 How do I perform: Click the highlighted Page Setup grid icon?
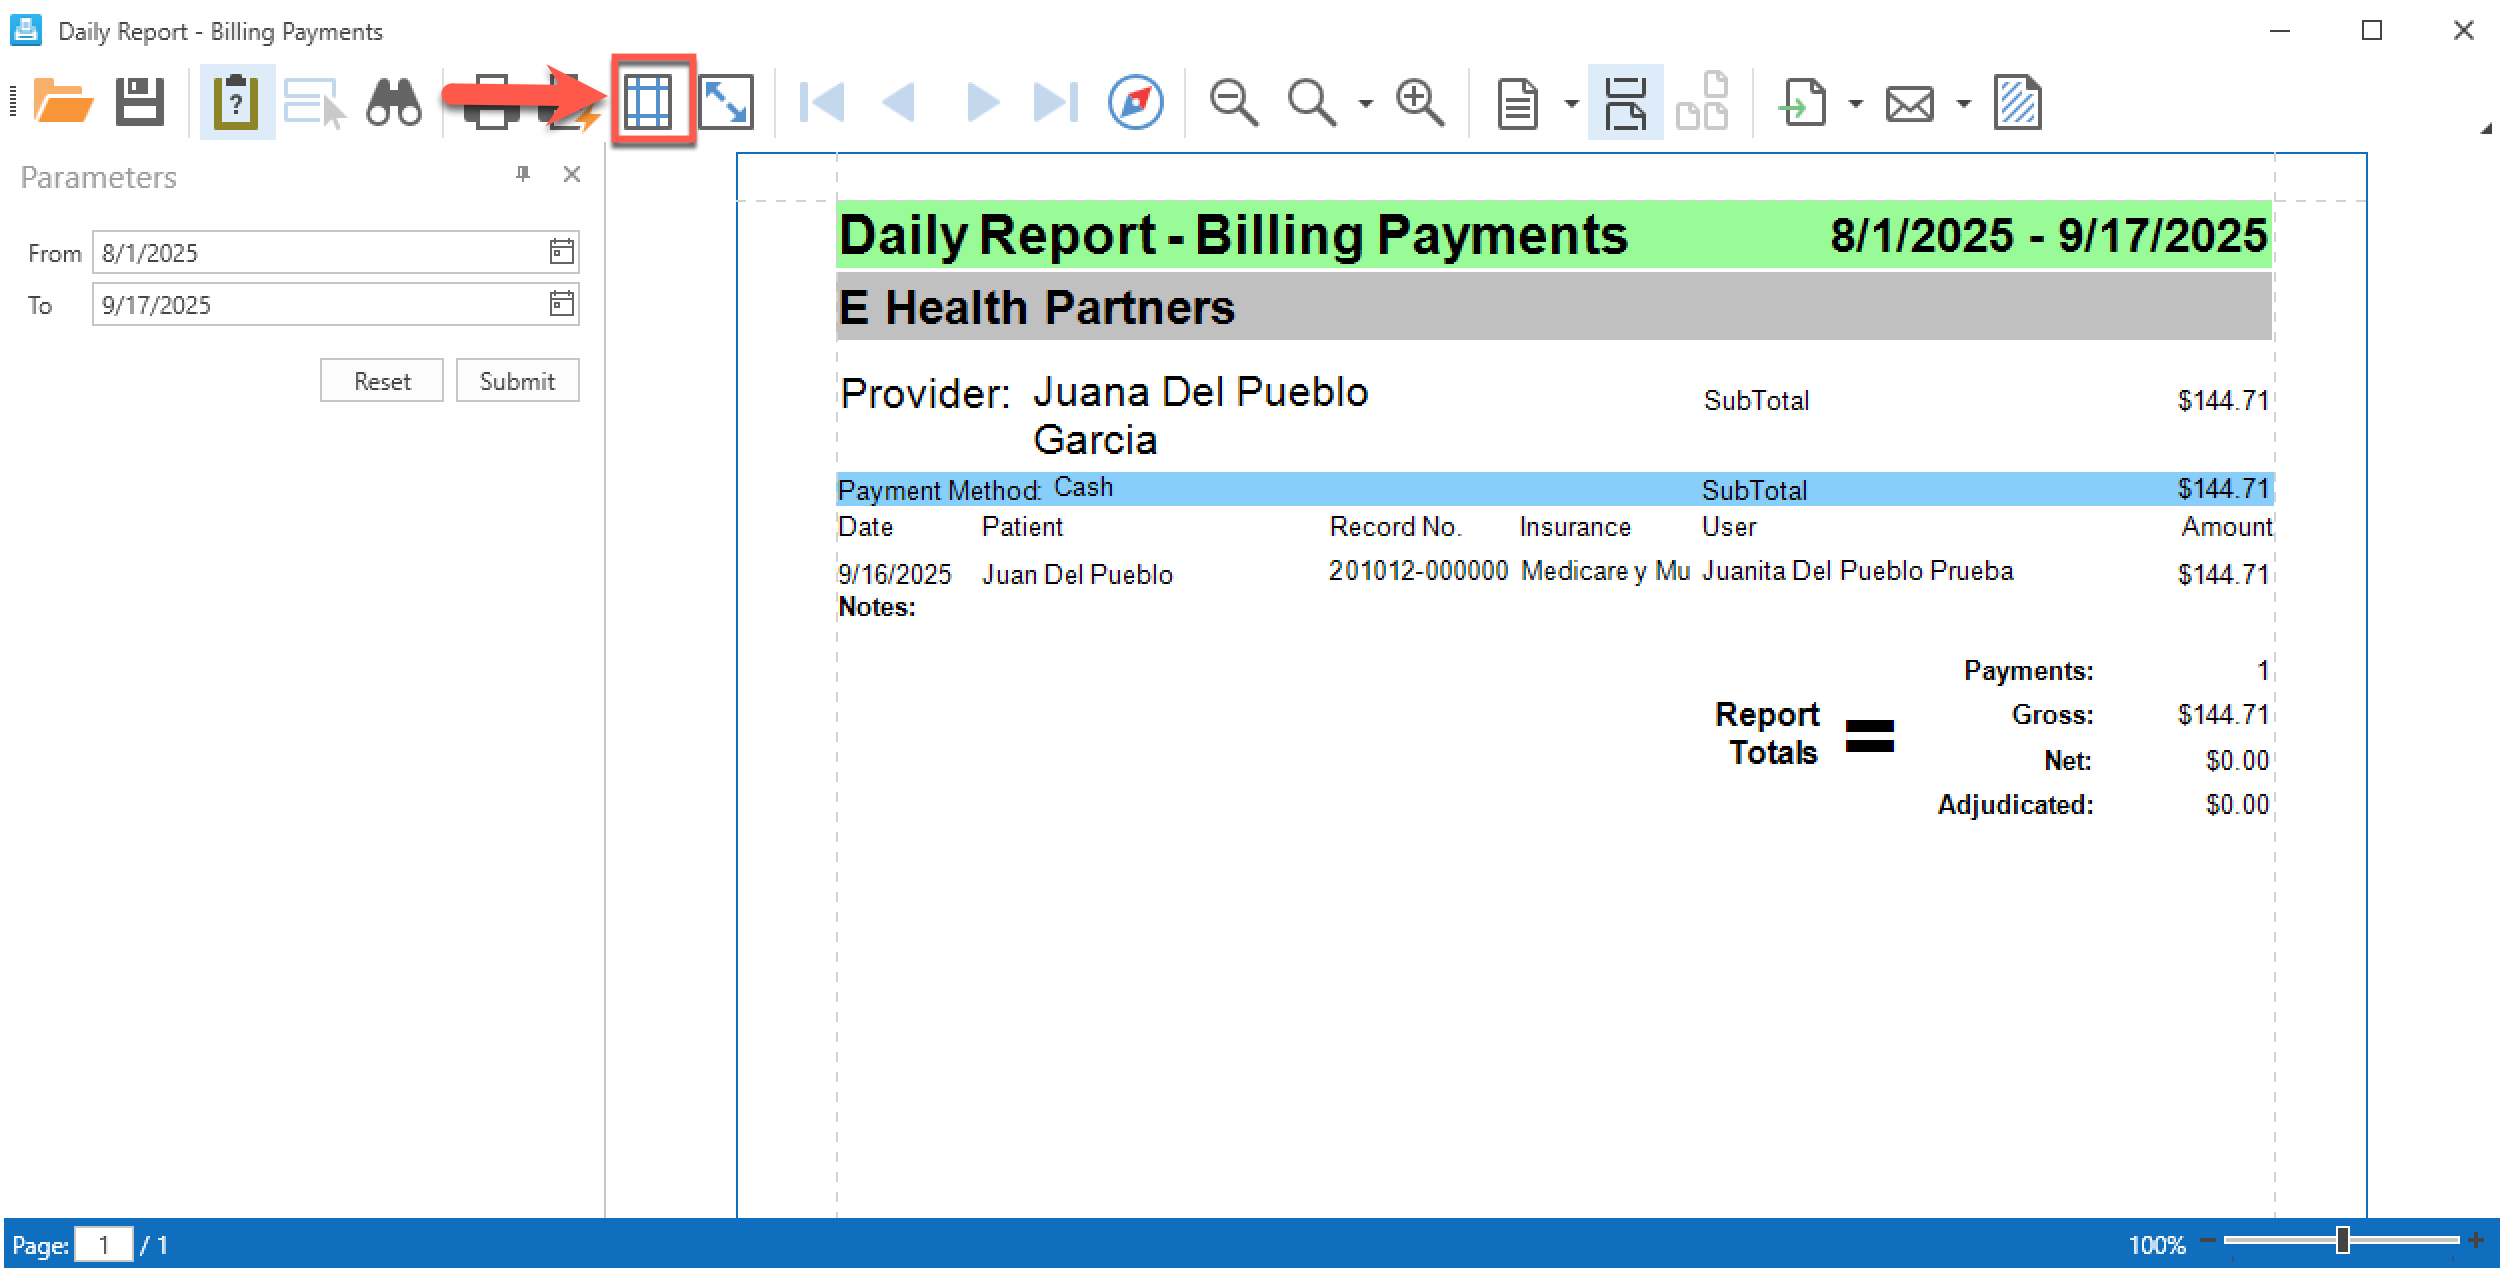(648, 102)
